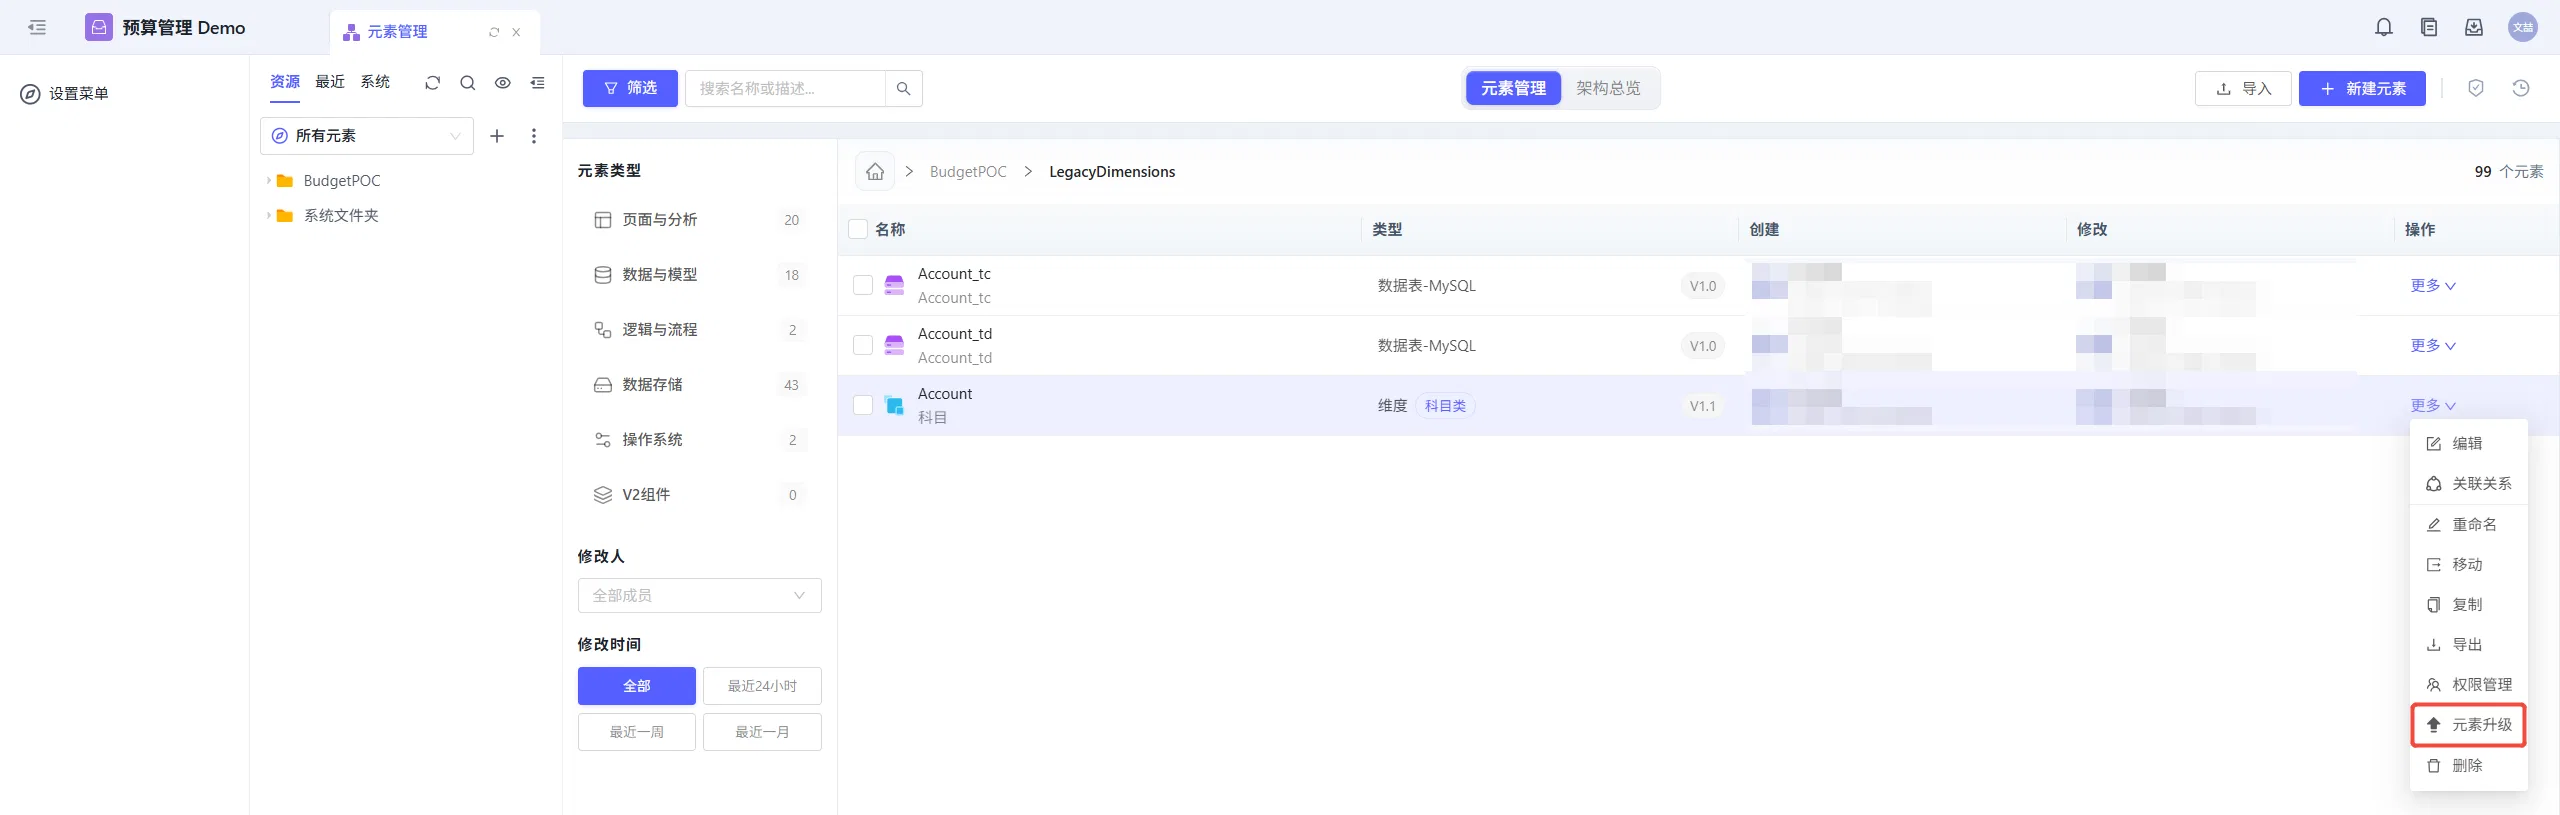
Task: Open 更多 menu for Account_tc
Action: coord(2432,286)
